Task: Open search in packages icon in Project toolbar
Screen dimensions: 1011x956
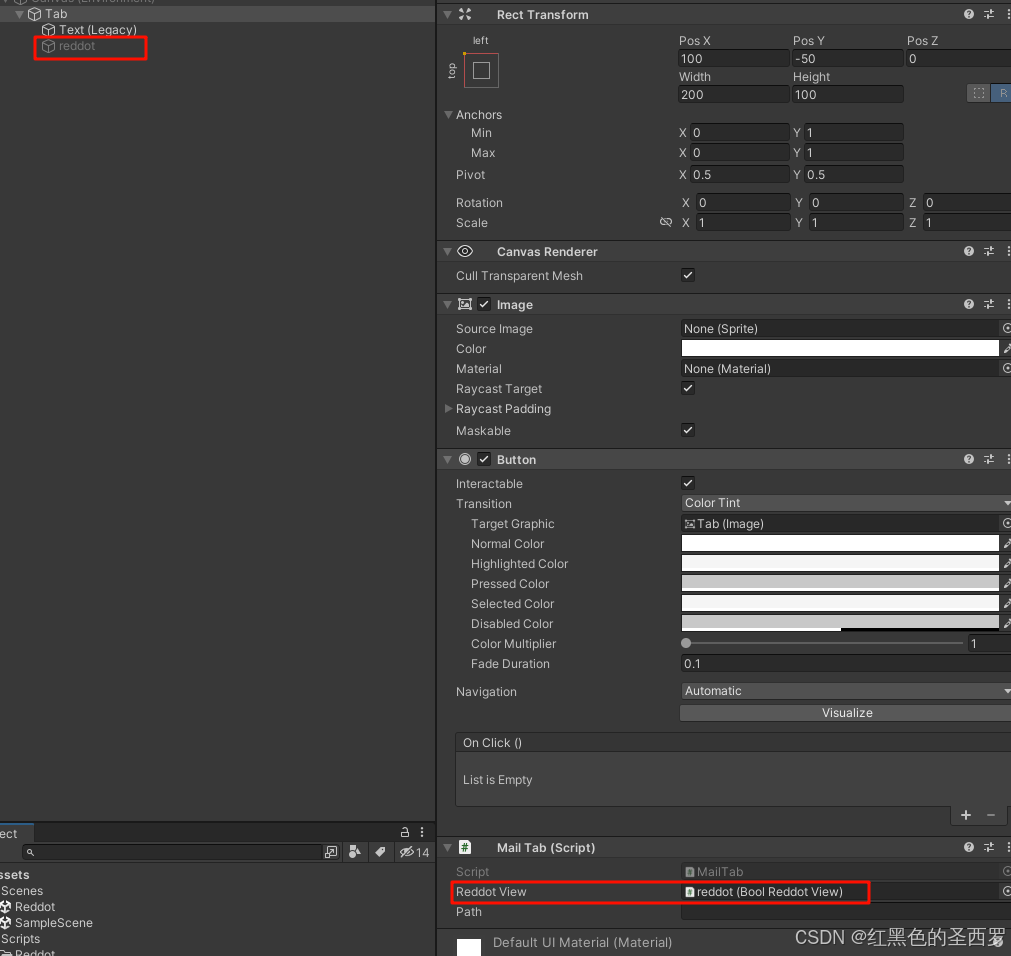Action: point(331,852)
